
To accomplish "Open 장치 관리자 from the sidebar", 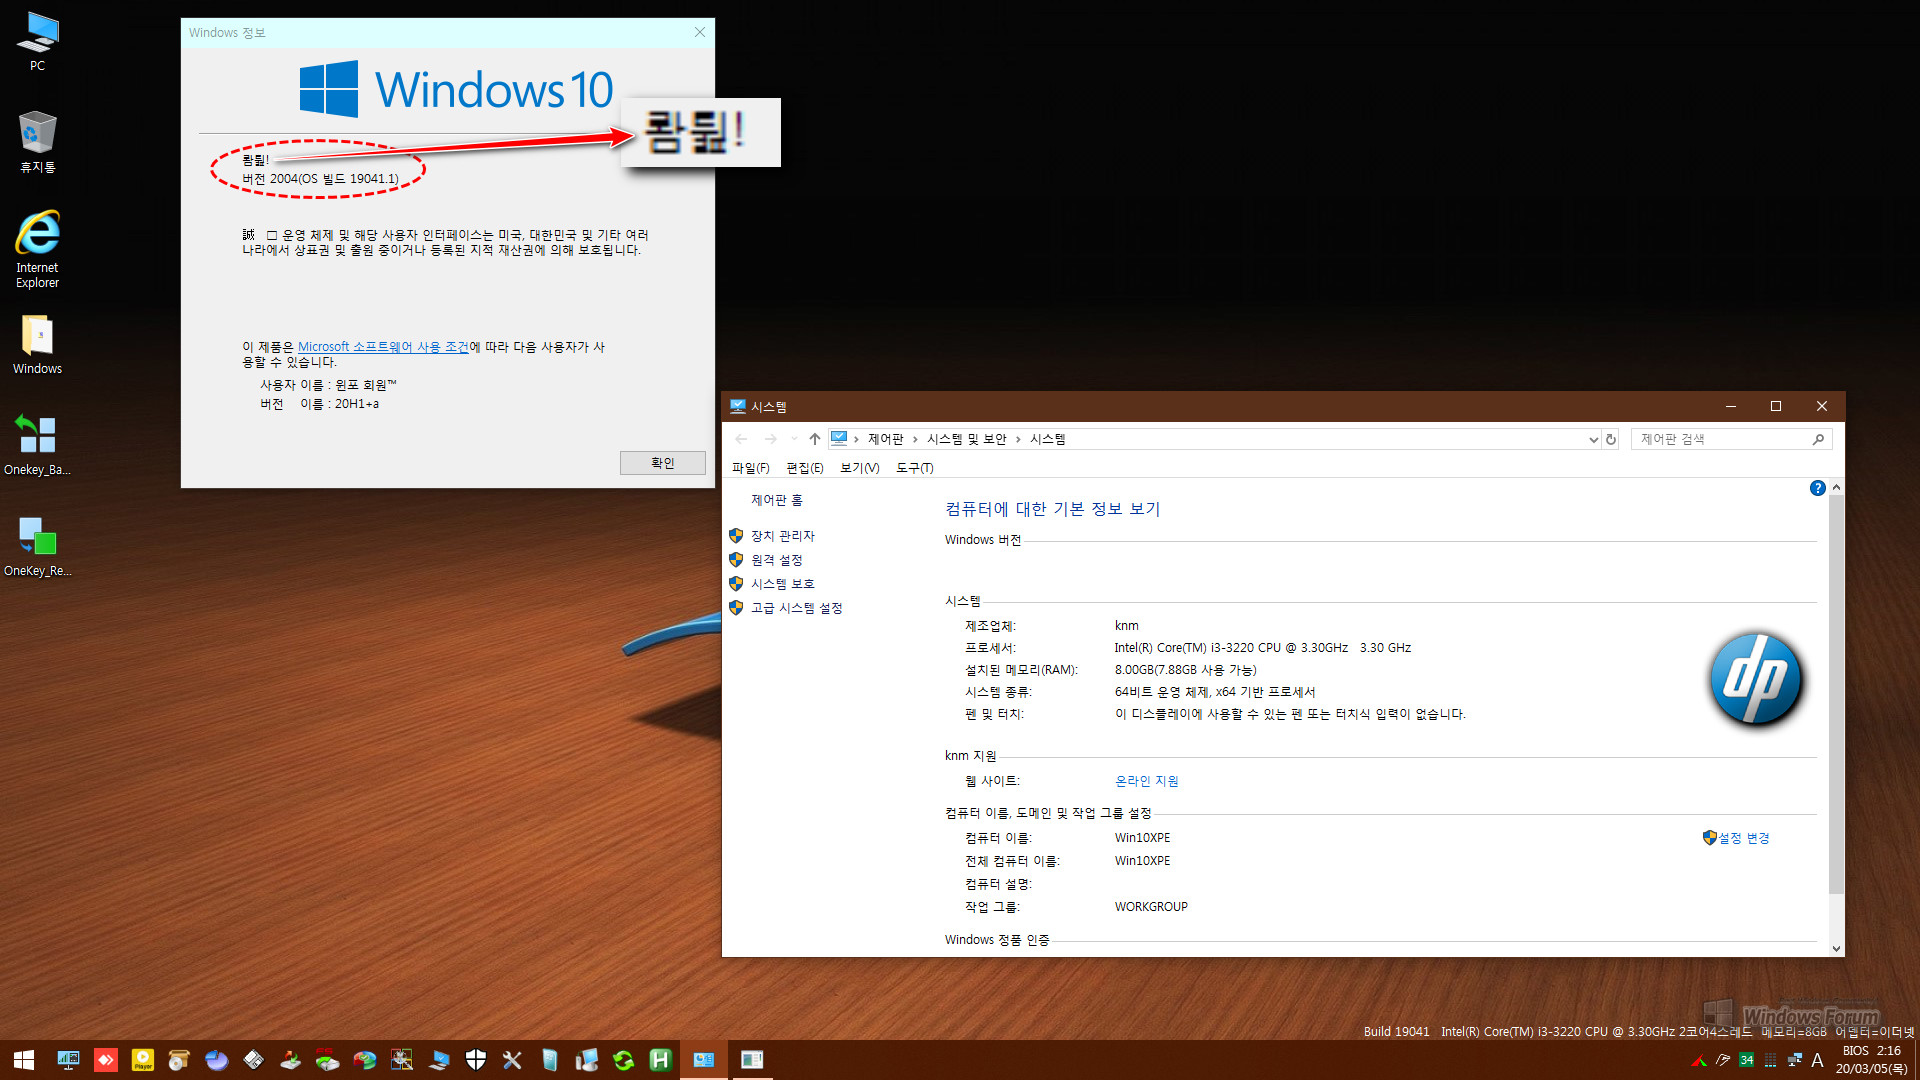I will click(783, 536).
